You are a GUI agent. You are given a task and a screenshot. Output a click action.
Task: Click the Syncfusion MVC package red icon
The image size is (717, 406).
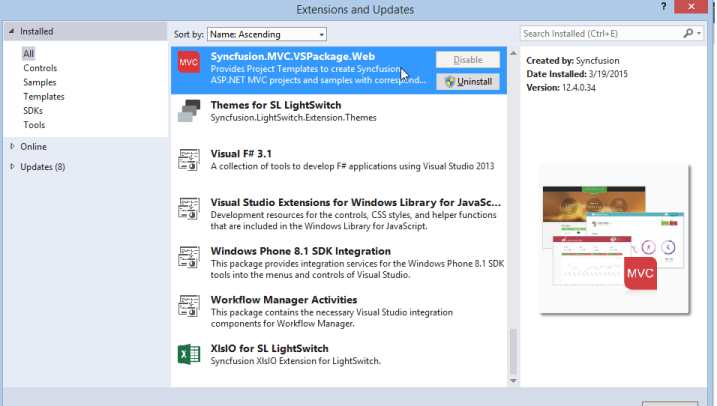[188, 62]
